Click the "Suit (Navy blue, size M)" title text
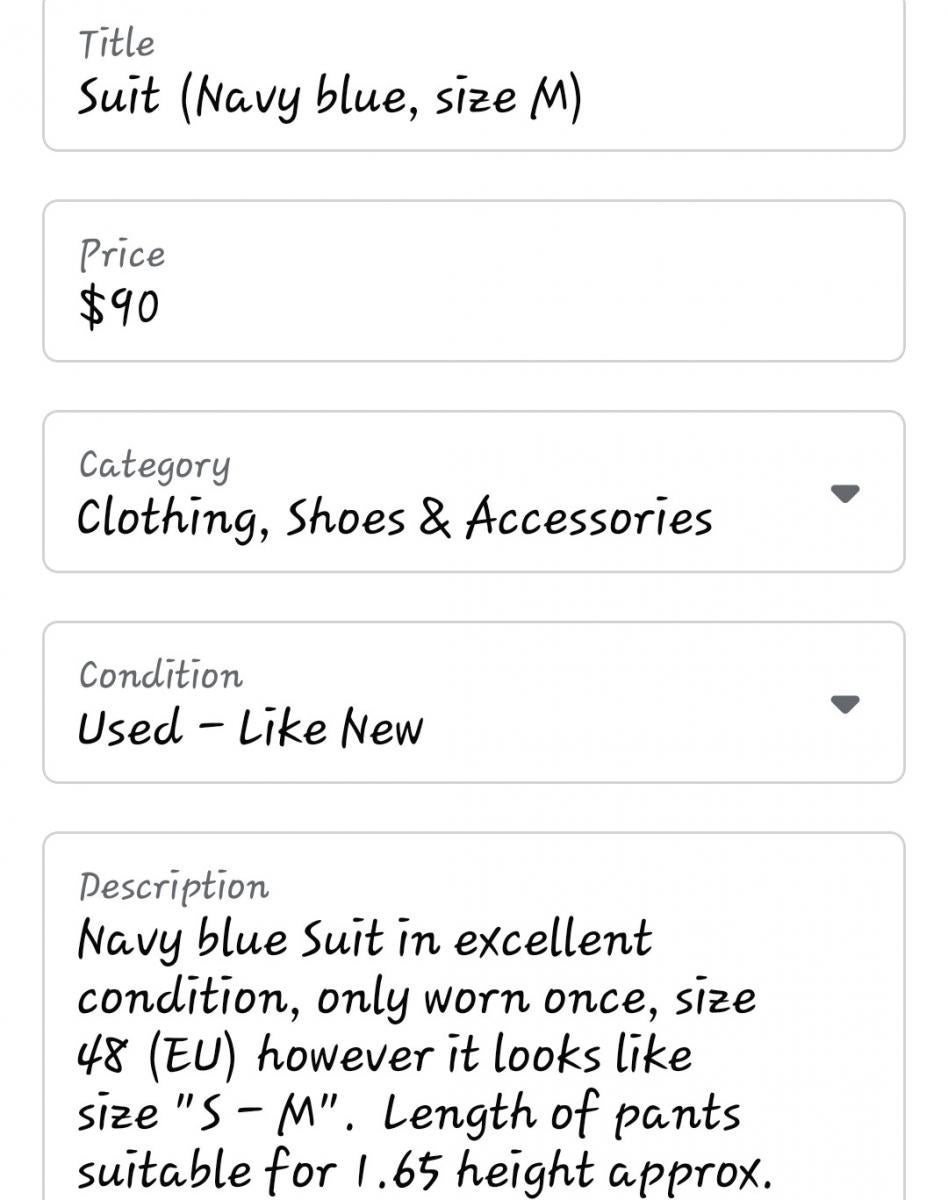Viewport: 948px width, 1200px height. (329, 98)
